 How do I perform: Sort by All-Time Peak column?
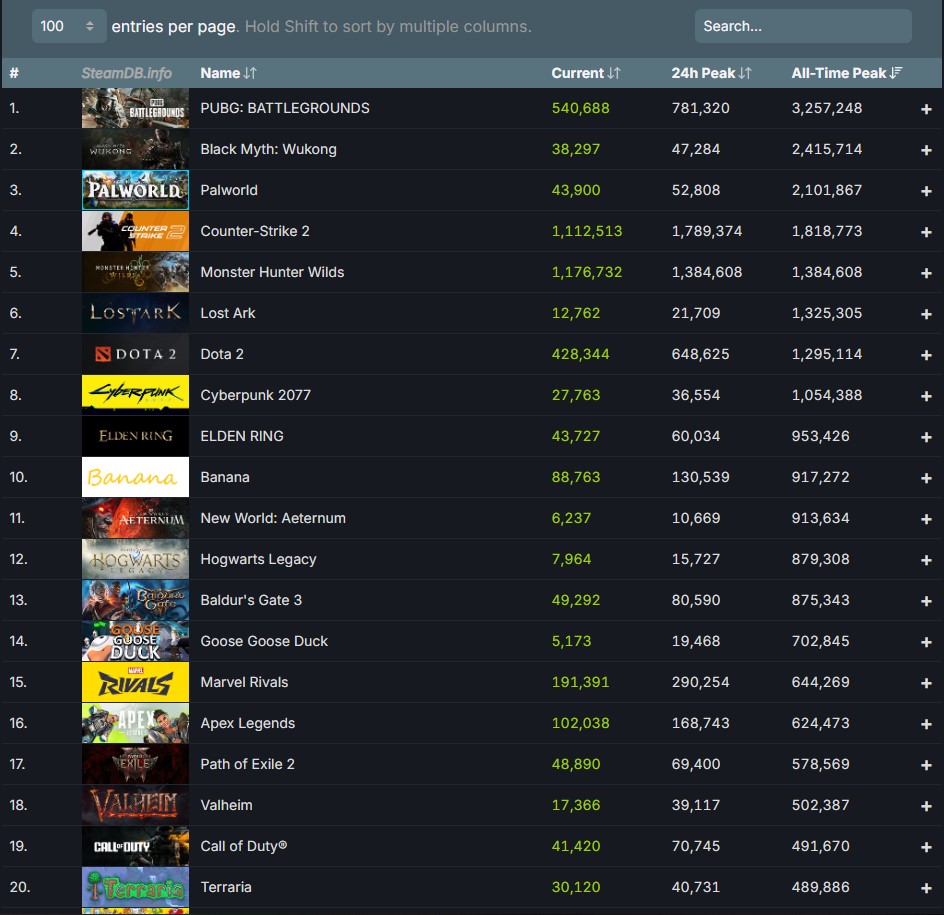(x=846, y=73)
